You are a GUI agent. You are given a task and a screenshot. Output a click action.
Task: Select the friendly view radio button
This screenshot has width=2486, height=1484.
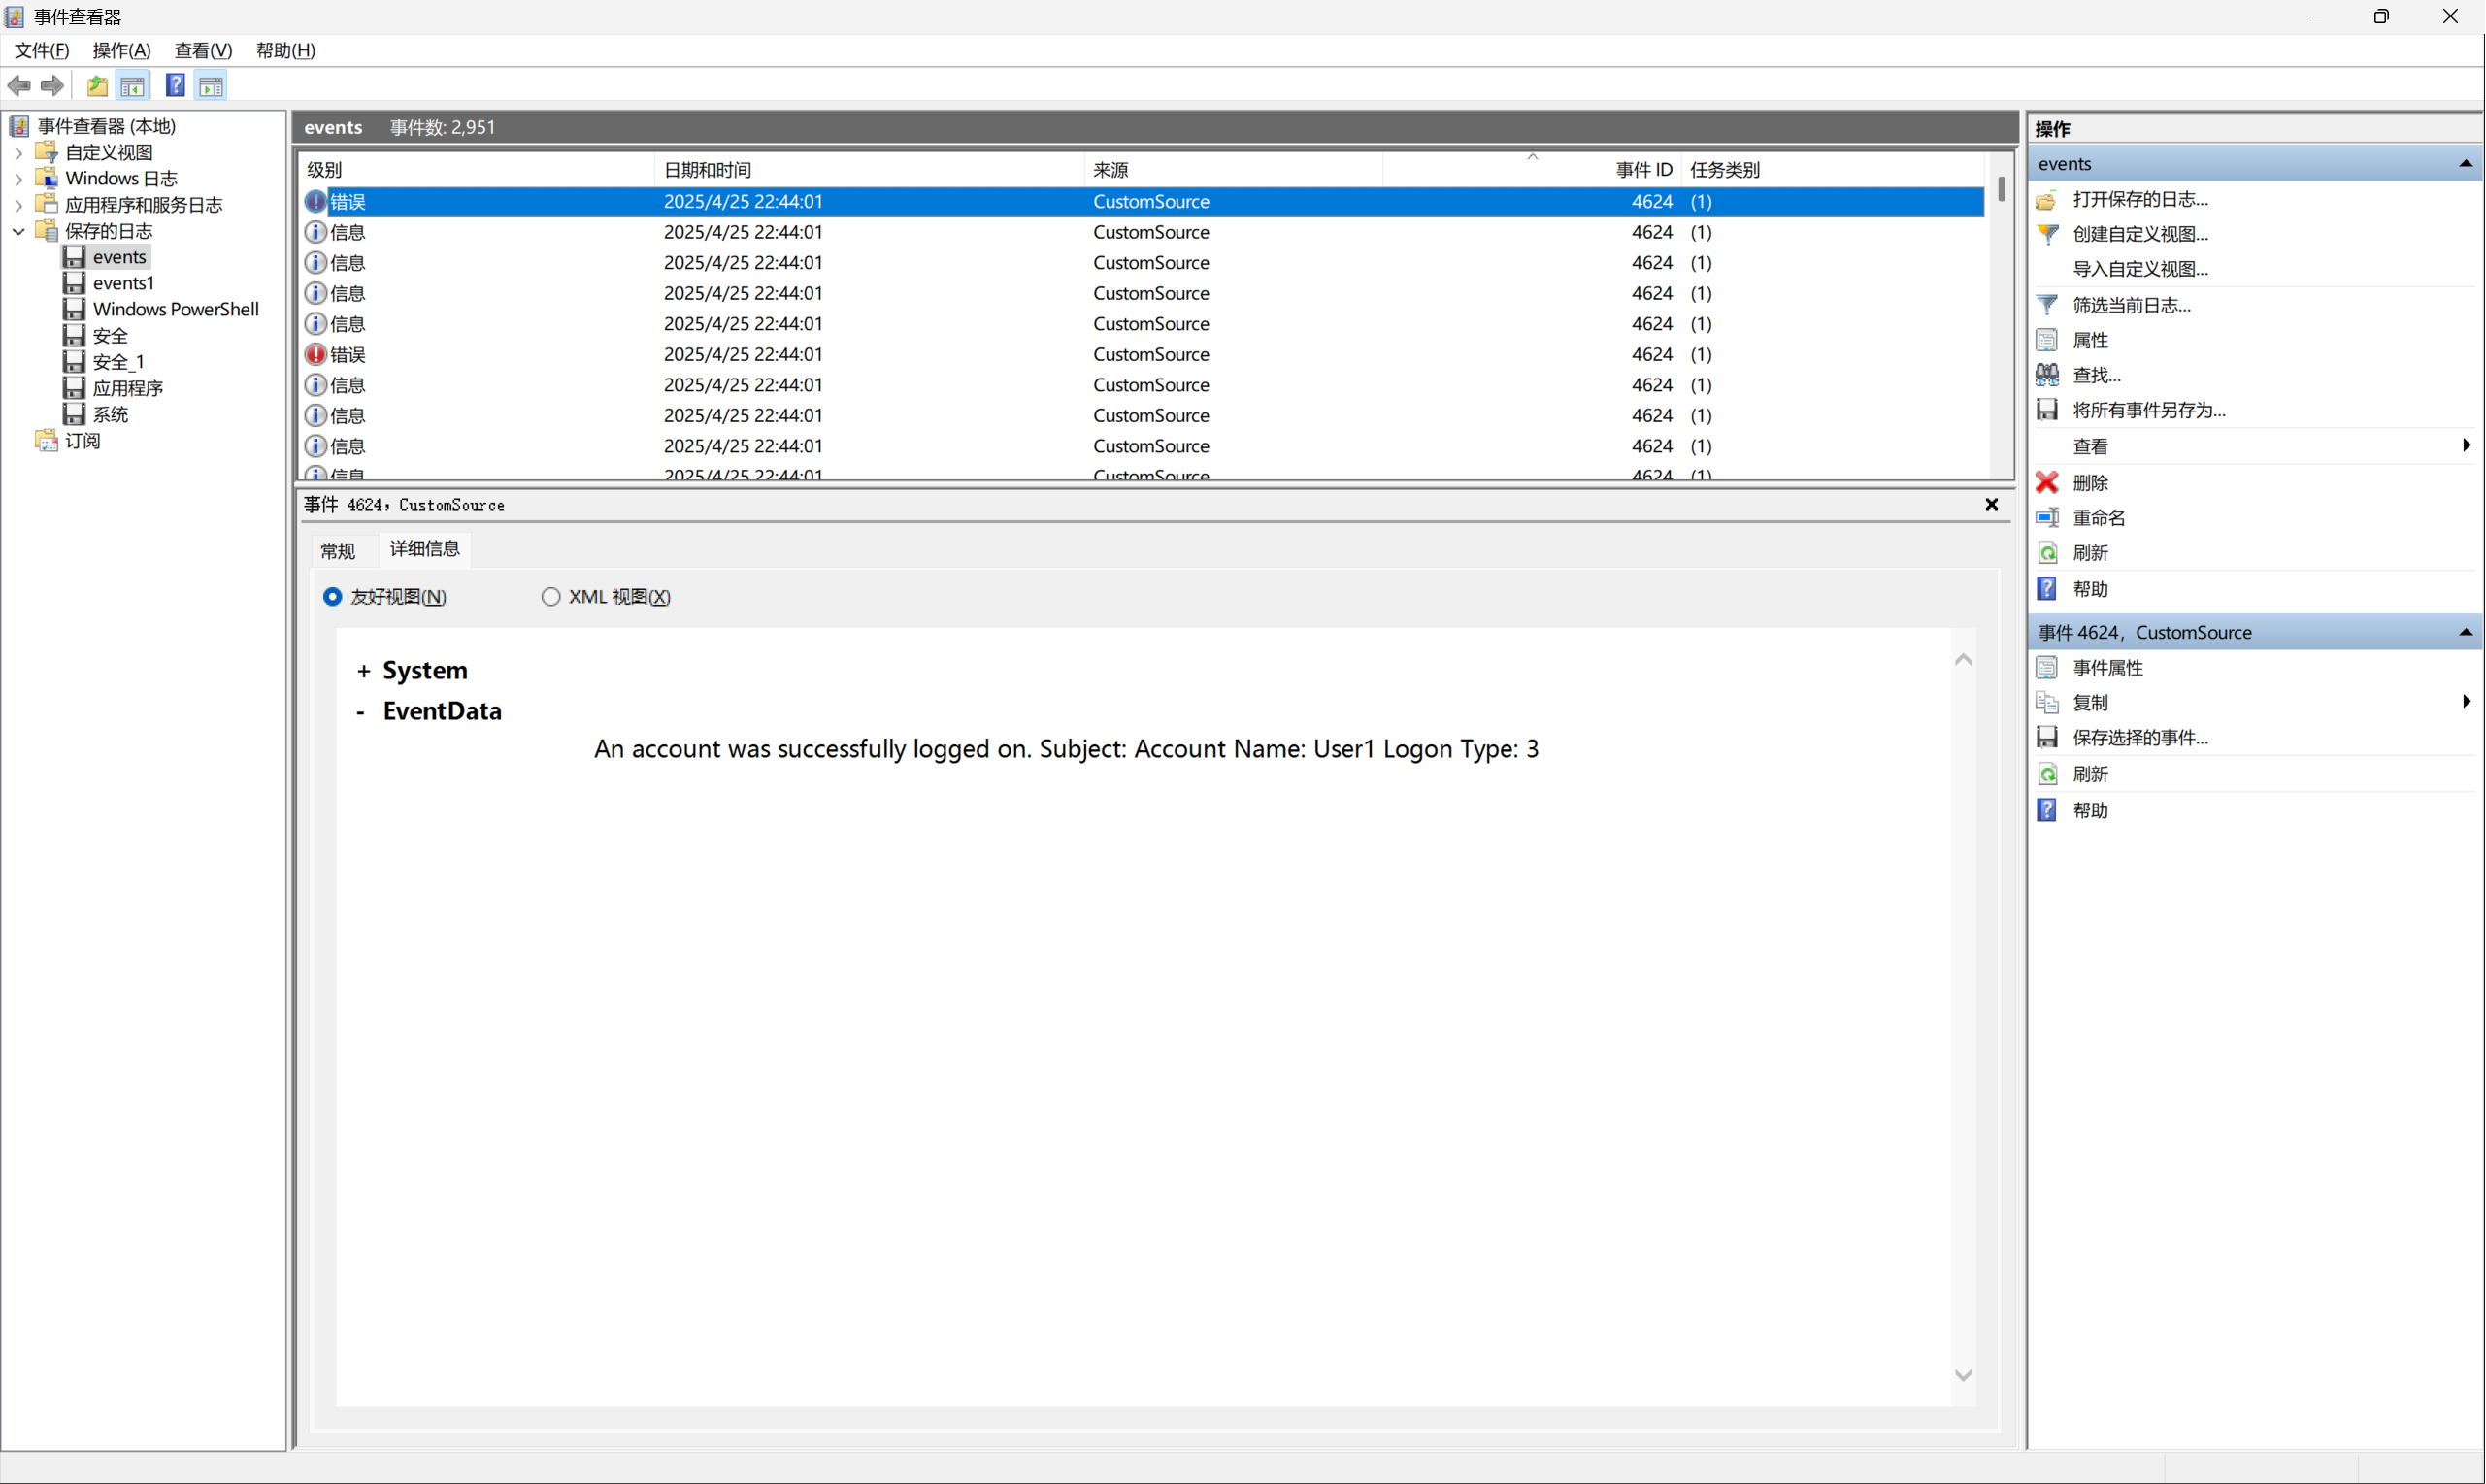pyautogui.click(x=332, y=597)
